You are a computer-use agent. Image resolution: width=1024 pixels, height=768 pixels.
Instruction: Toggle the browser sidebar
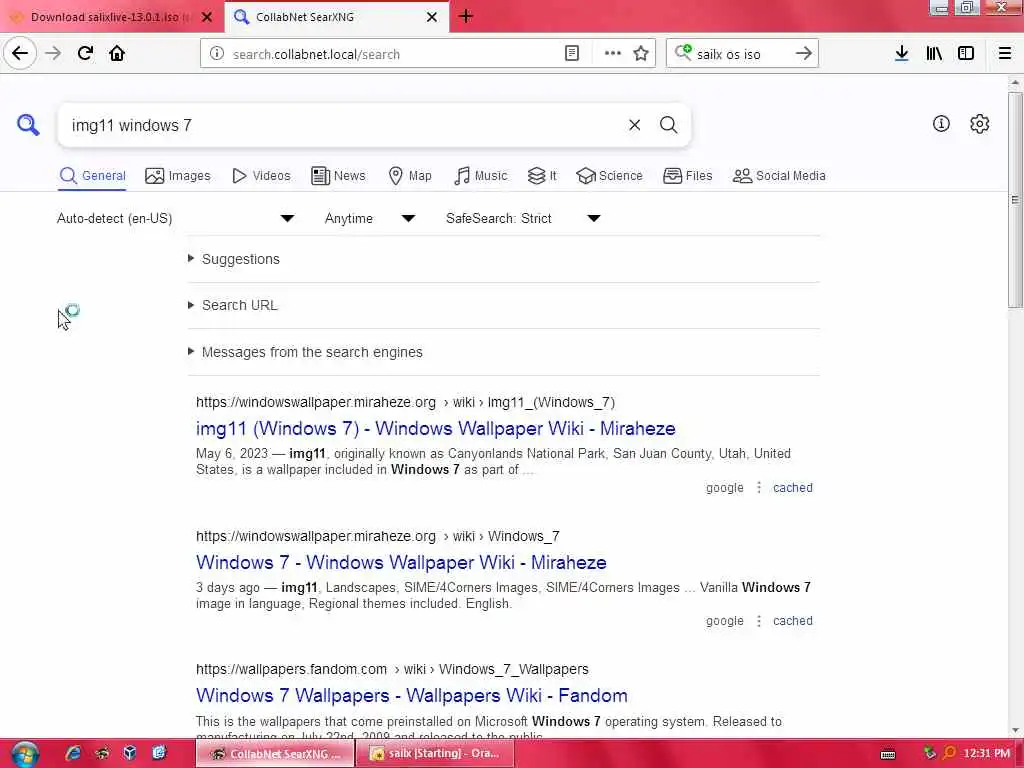pos(966,54)
